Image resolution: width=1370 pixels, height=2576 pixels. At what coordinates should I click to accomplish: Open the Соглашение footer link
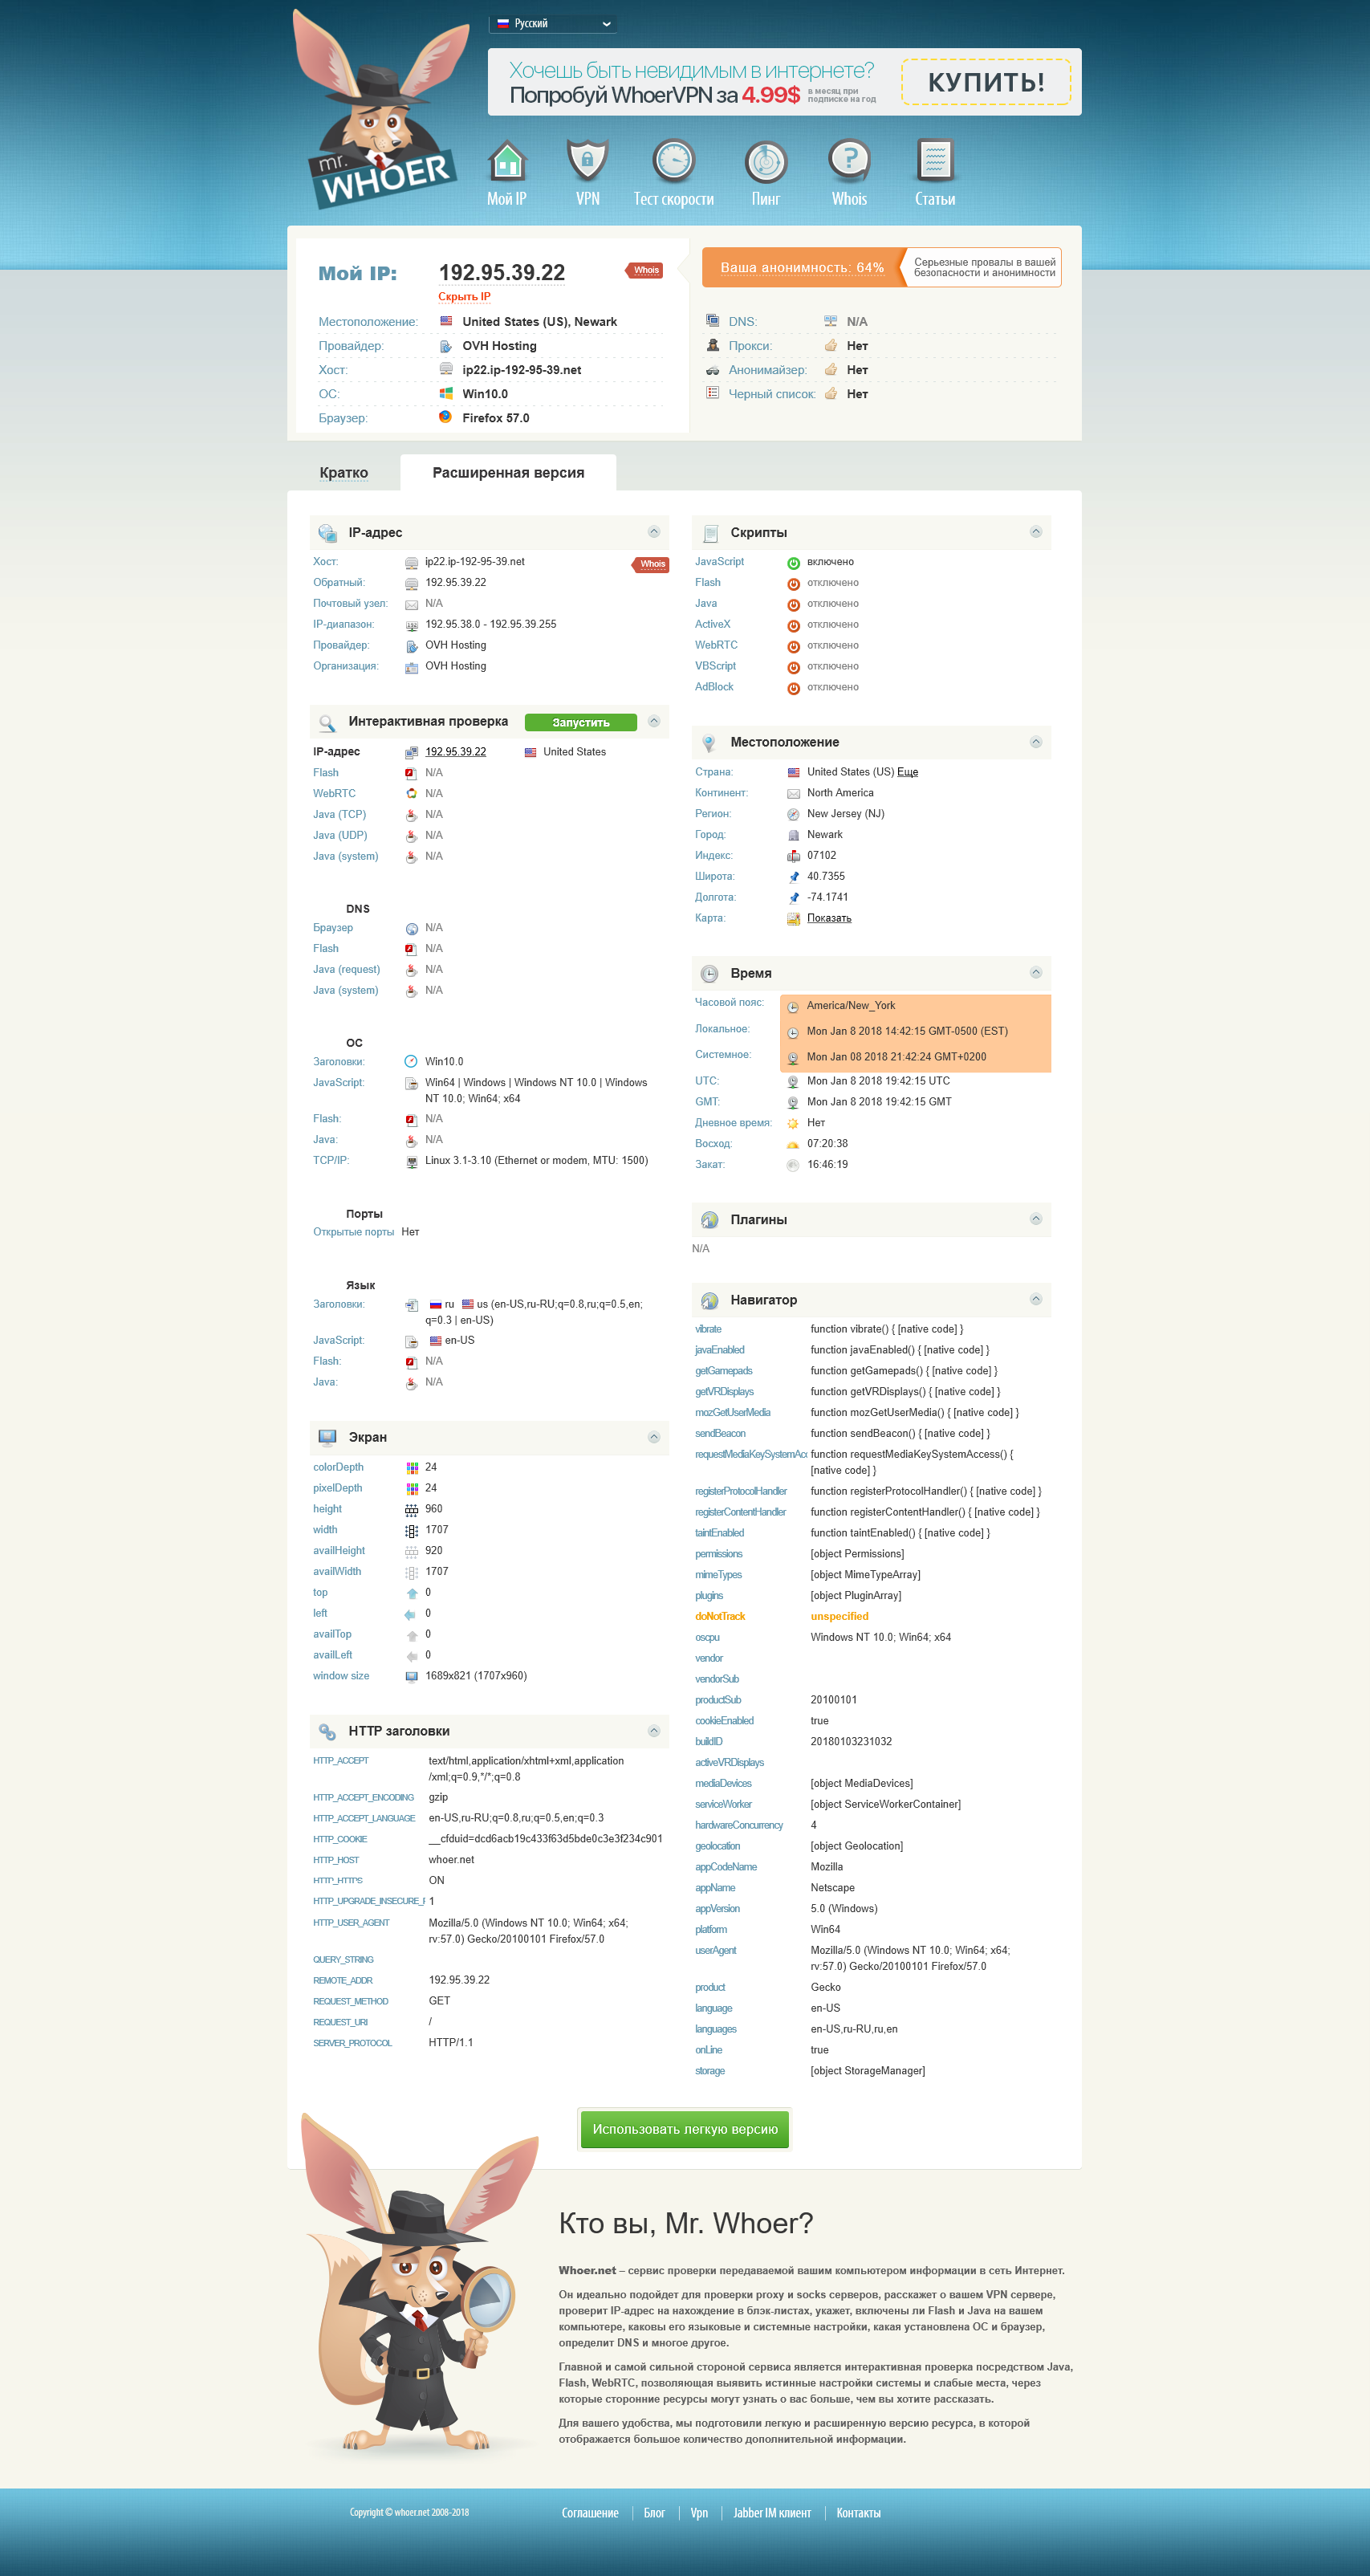[x=590, y=2513]
